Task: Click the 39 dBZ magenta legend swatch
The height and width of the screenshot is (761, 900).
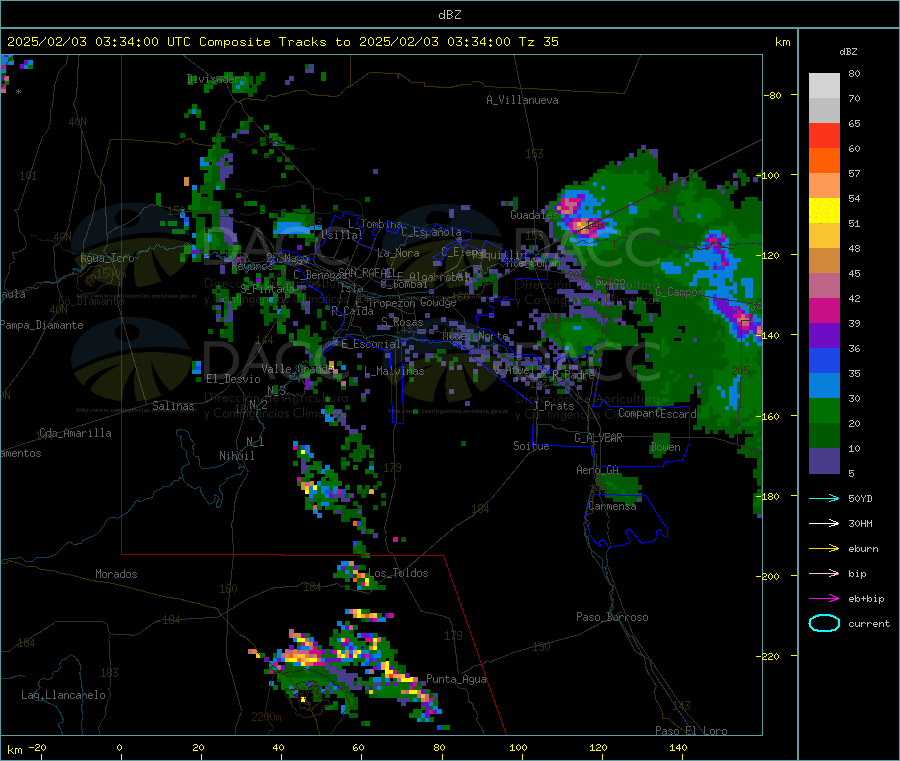Action: tap(824, 310)
